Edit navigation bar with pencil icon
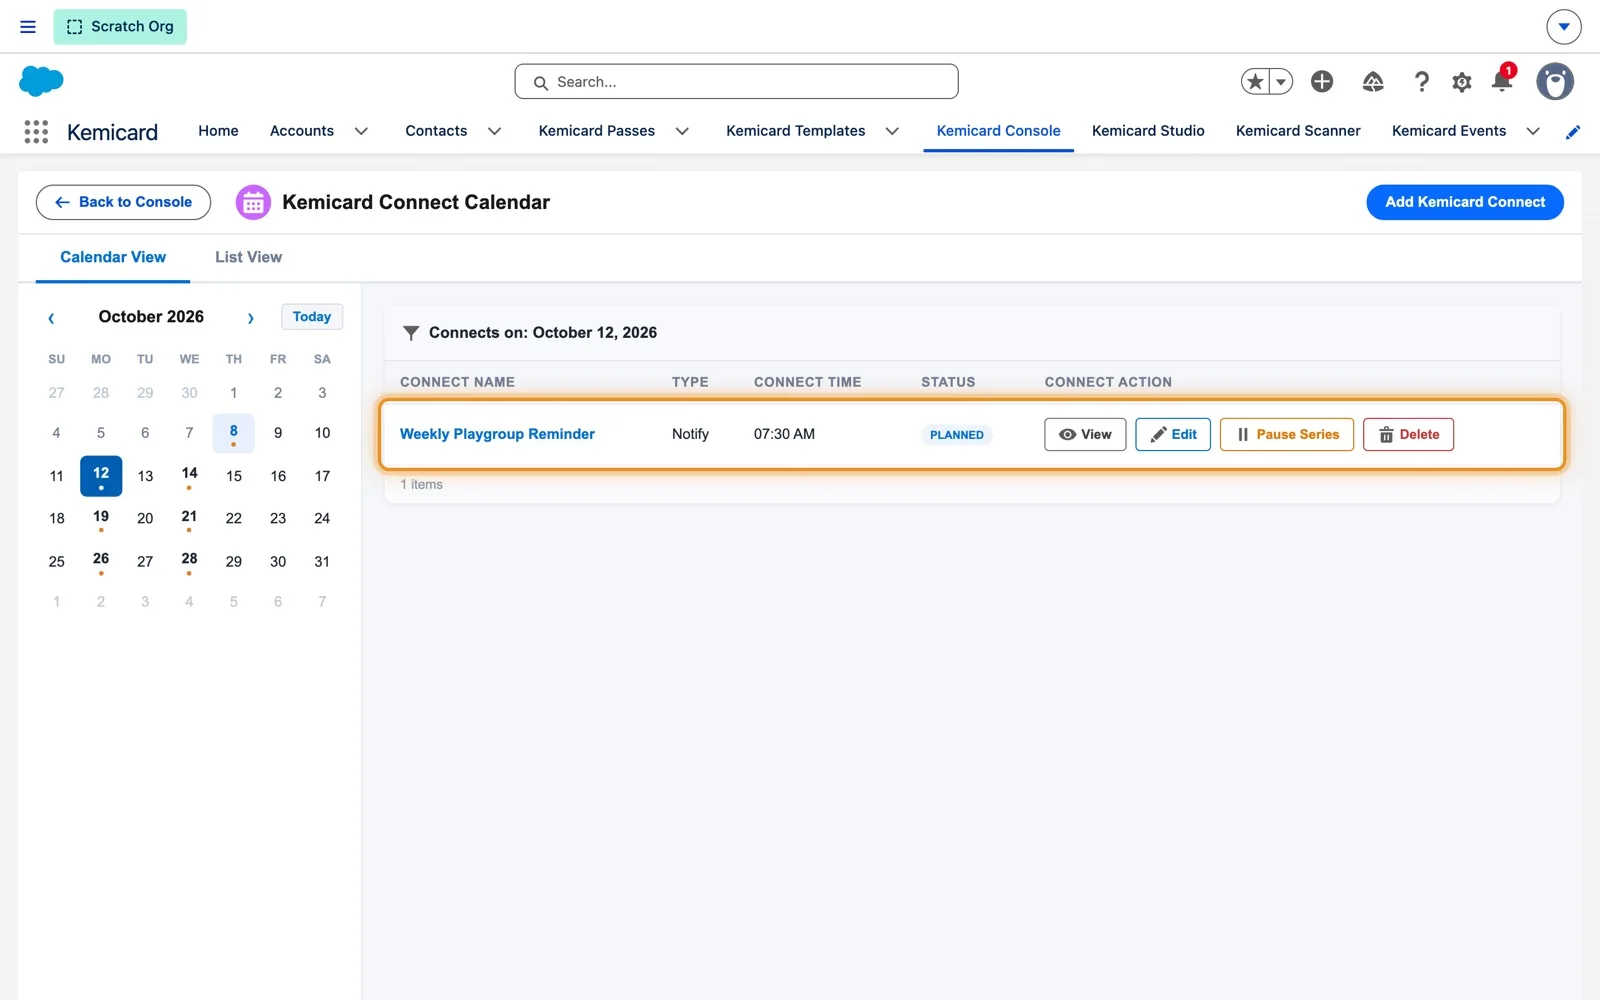This screenshot has height=1000, width=1600. [1573, 132]
